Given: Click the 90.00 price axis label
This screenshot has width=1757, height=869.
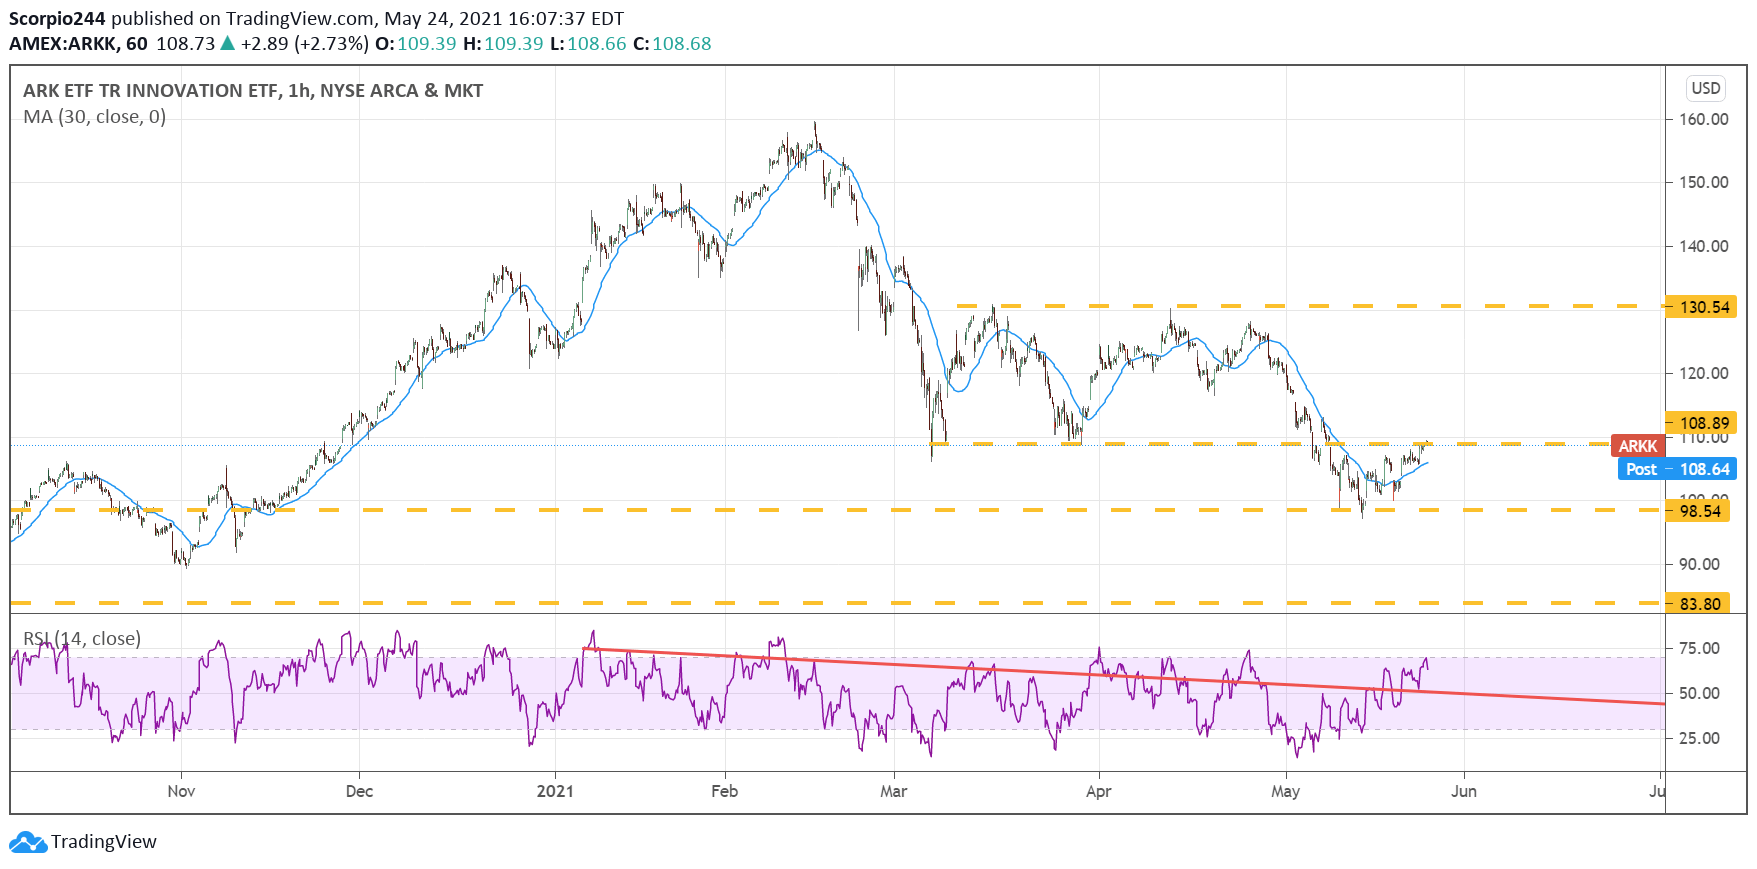Looking at the screenshot, I should (x=1699, y=564).
